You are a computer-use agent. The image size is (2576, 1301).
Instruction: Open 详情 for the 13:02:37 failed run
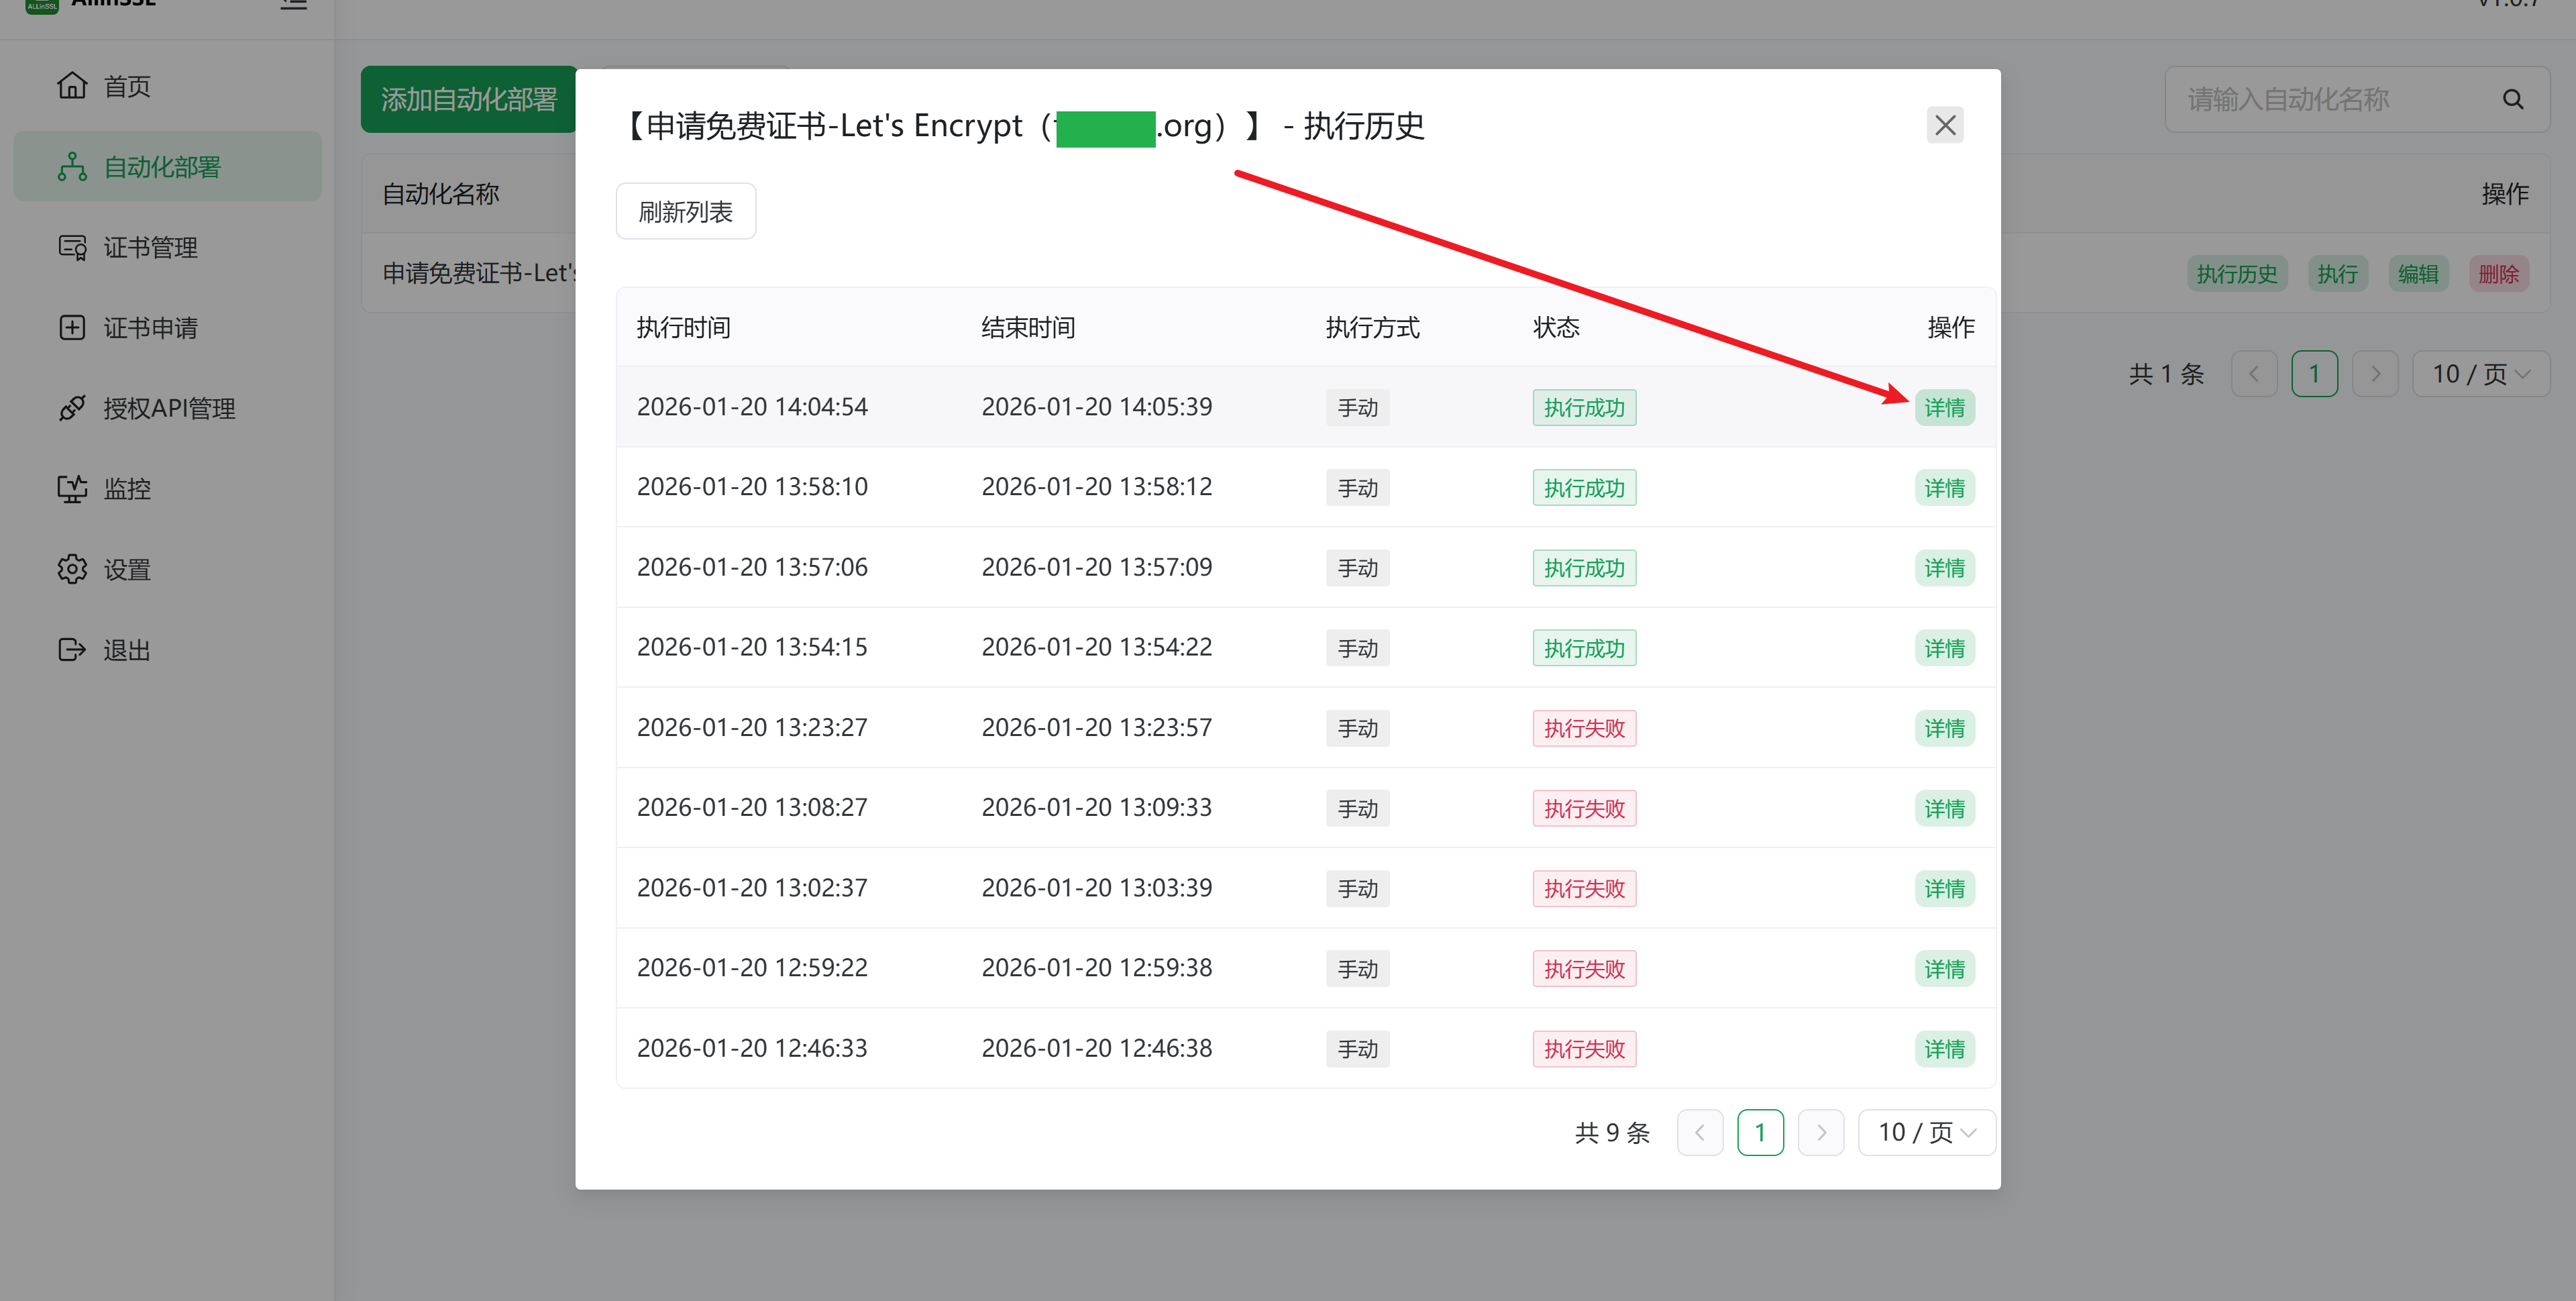tap(1944, 888)
